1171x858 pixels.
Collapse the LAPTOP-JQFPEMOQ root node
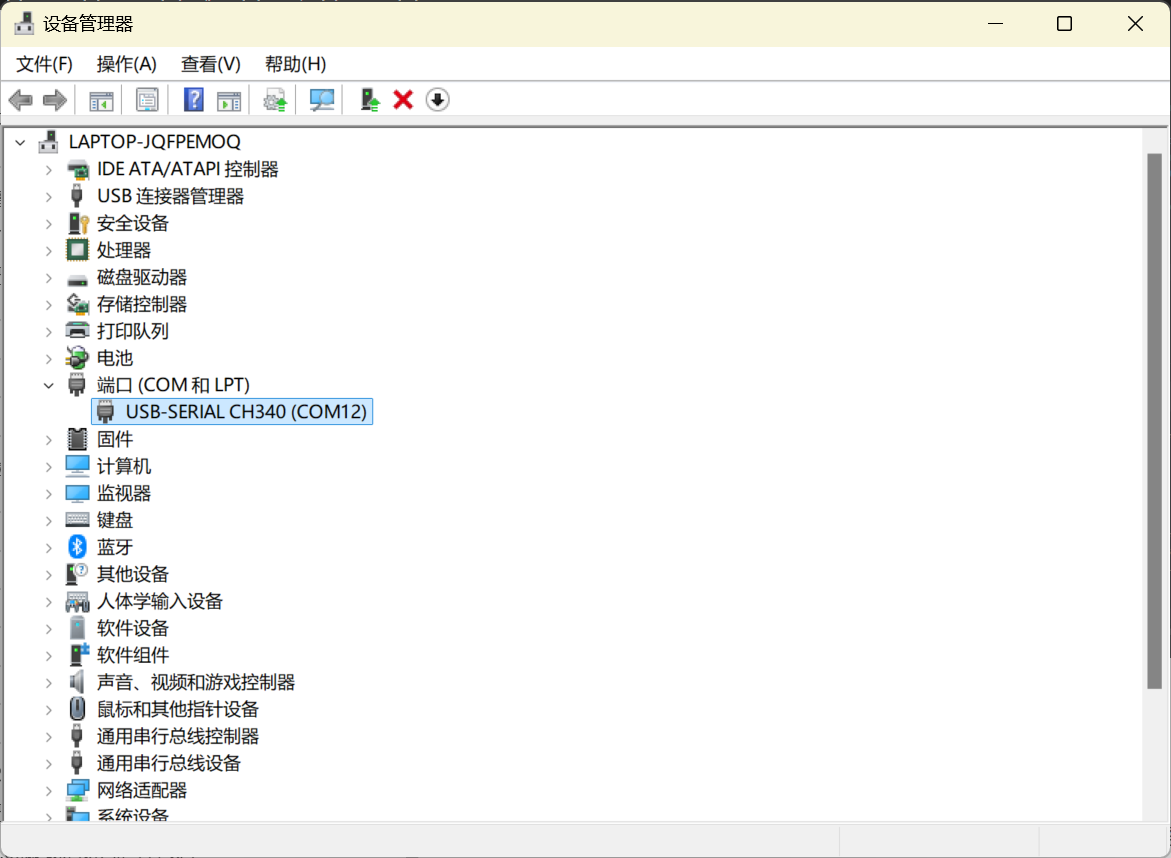pyautogui.click(x=20, y=142)
